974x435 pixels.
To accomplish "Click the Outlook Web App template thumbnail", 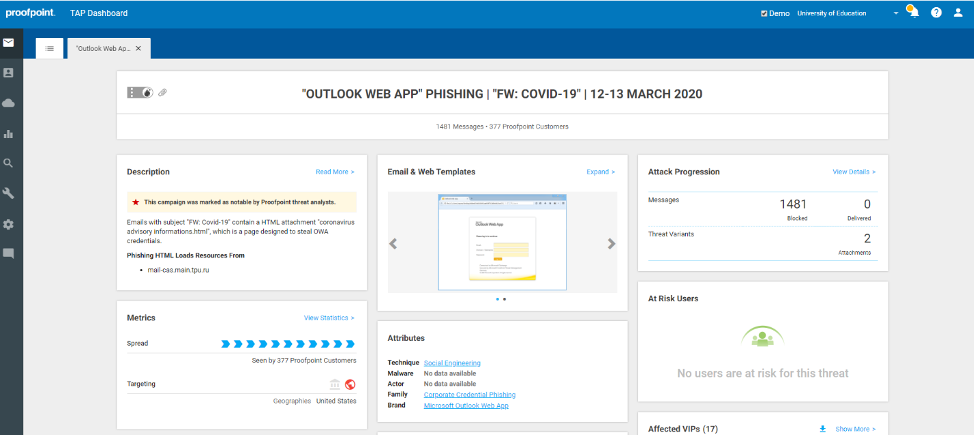I will point(502,242).
